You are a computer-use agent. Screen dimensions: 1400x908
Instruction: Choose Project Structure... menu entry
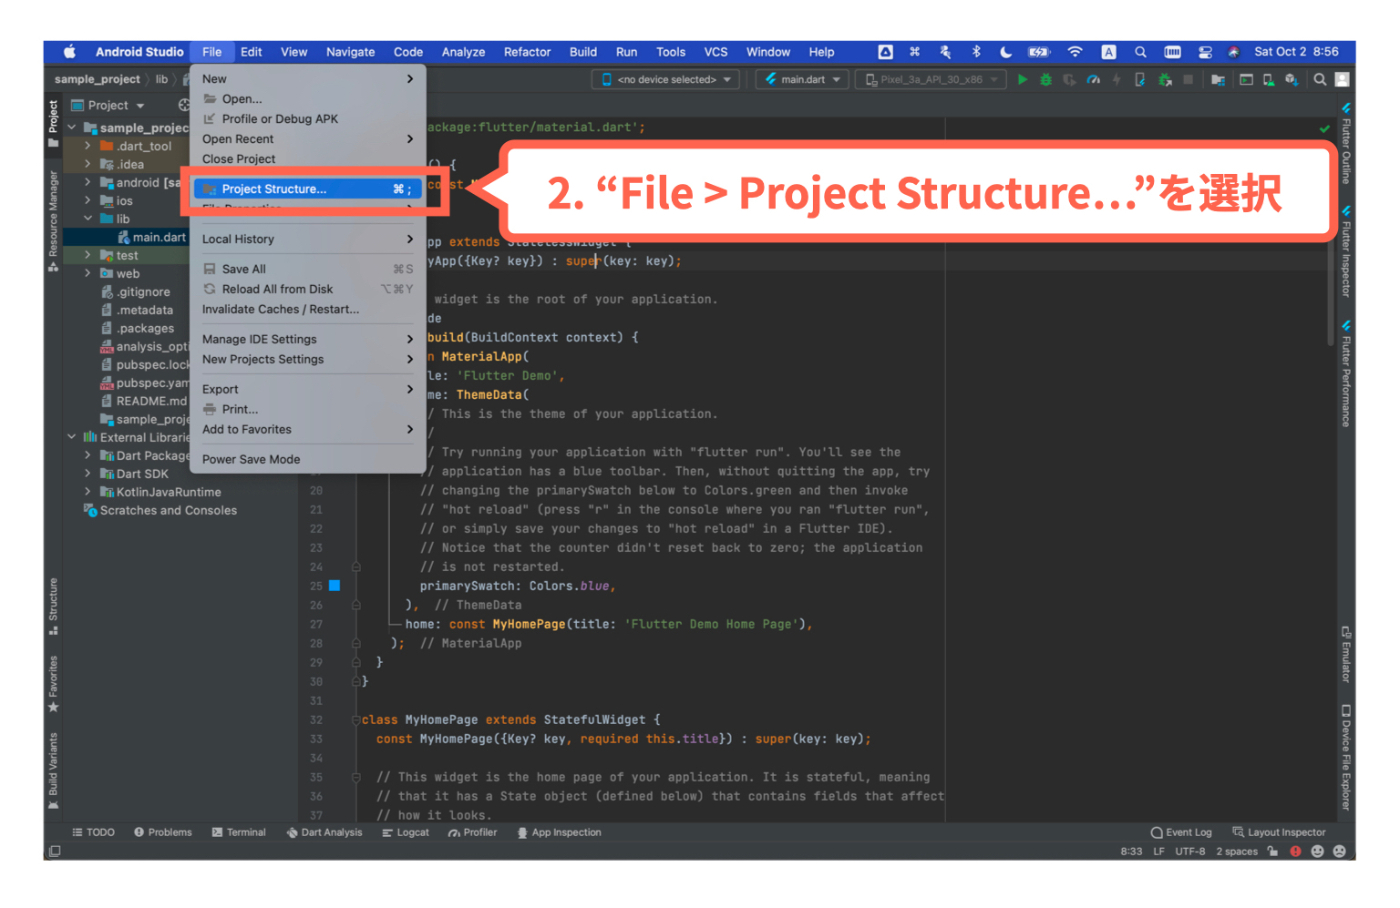pos(308,189)
